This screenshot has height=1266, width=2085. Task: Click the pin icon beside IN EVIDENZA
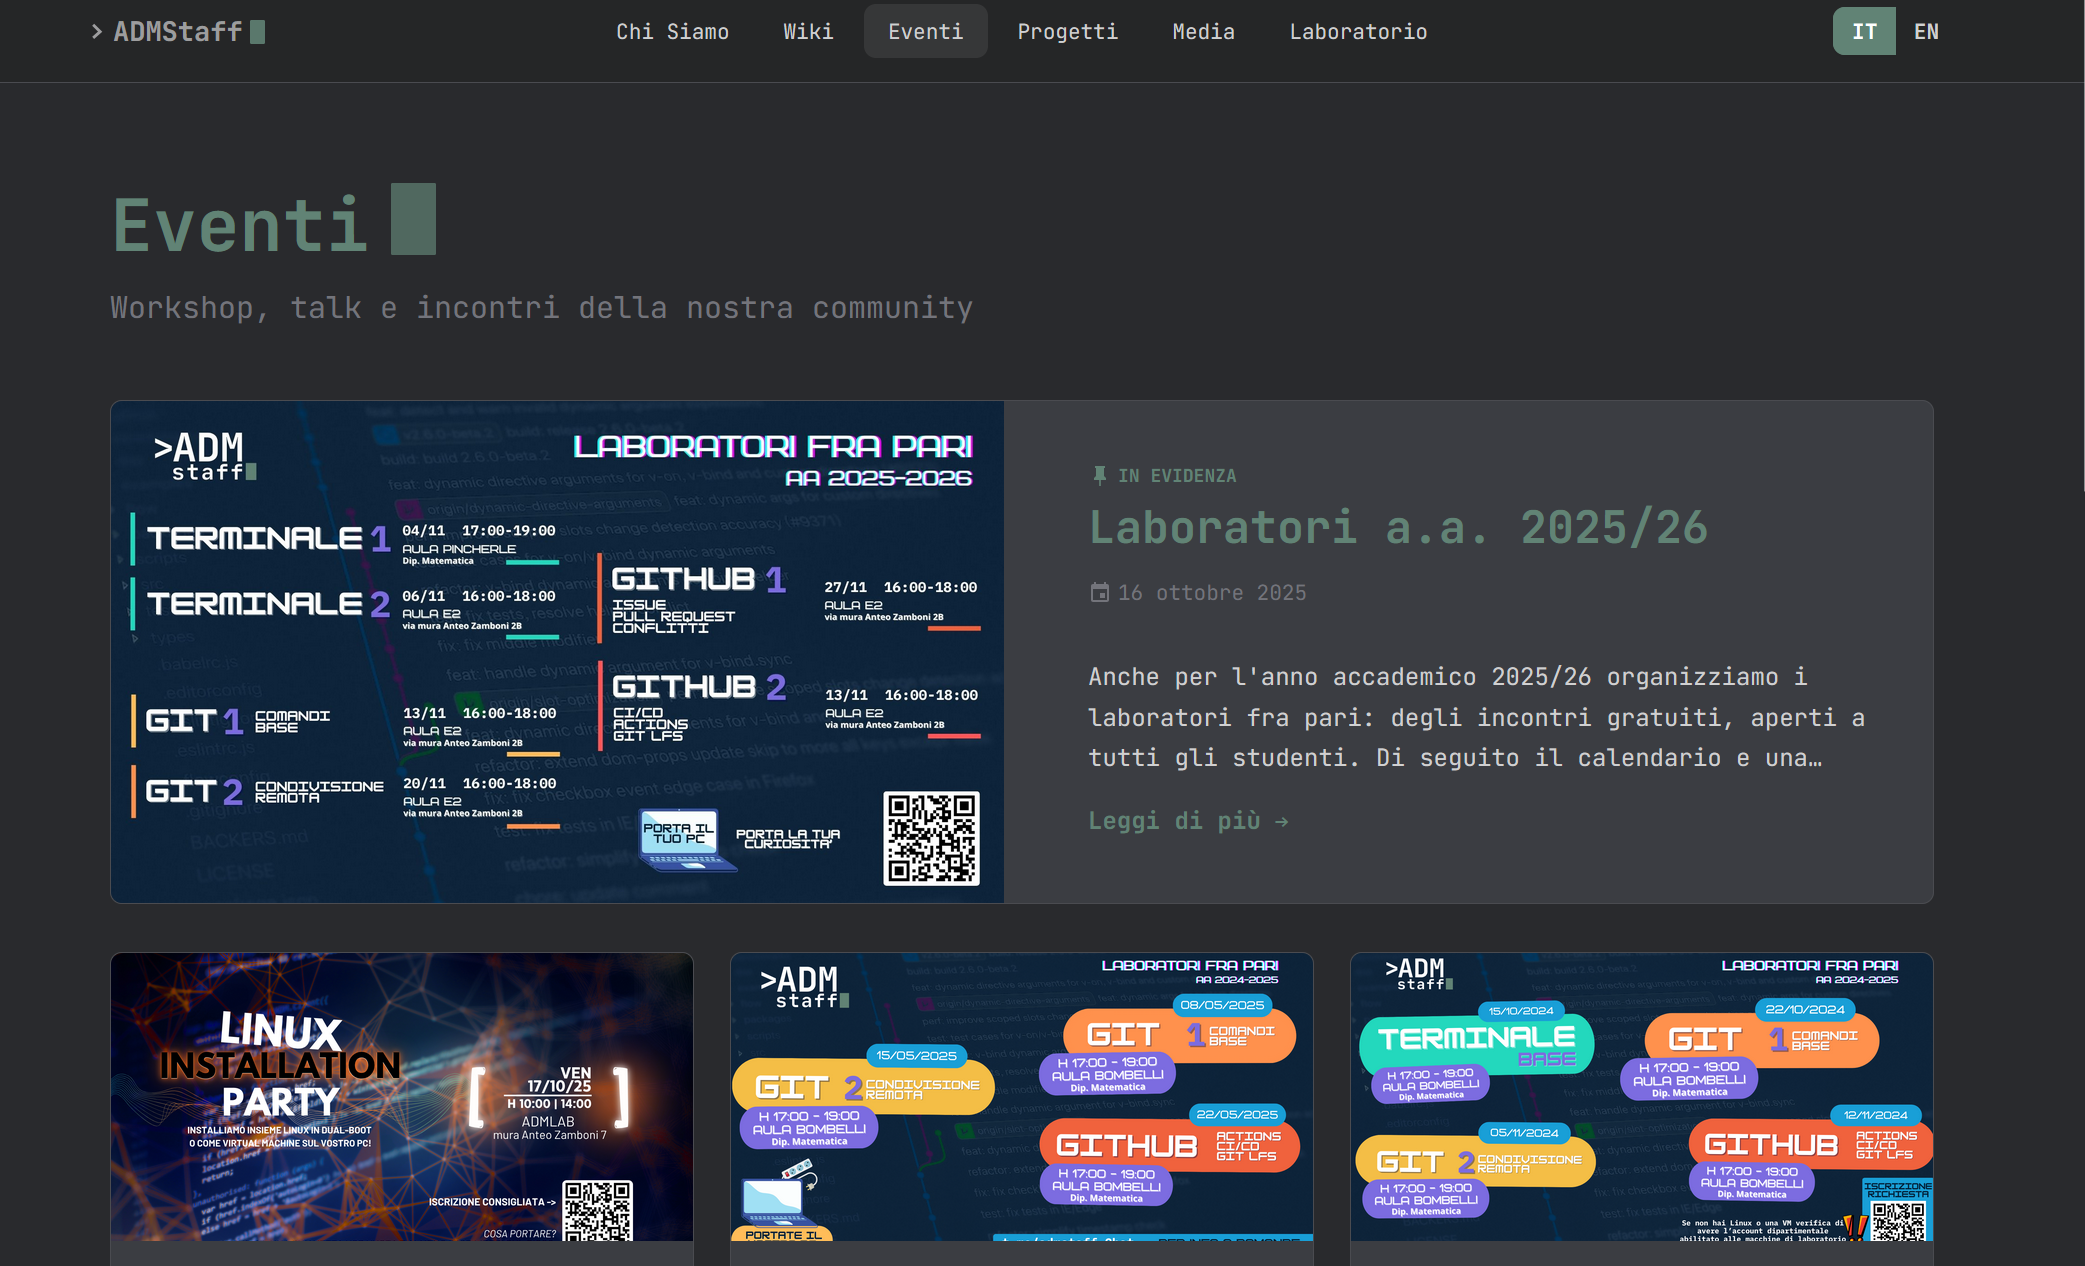click(x=1100, y=476)
